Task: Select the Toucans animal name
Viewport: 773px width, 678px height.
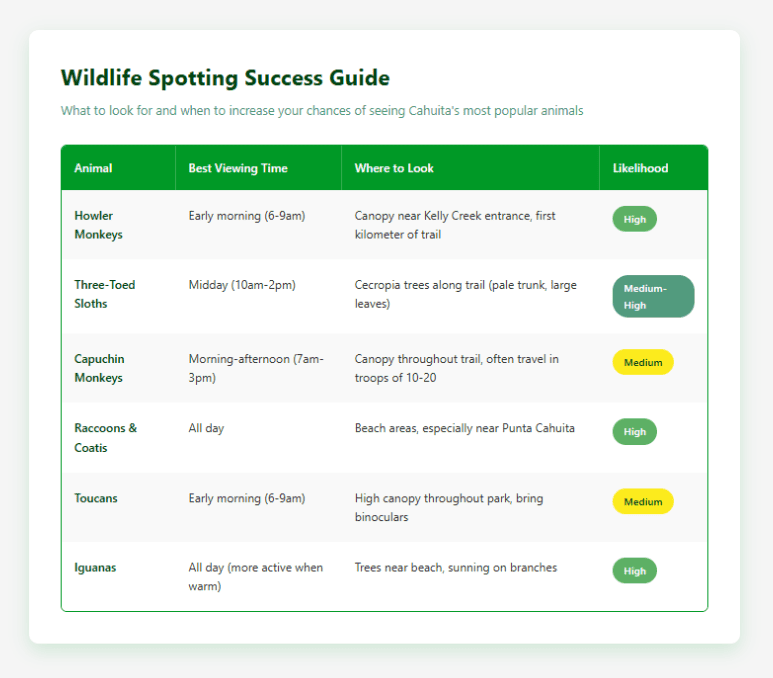Action: [96, 498]
